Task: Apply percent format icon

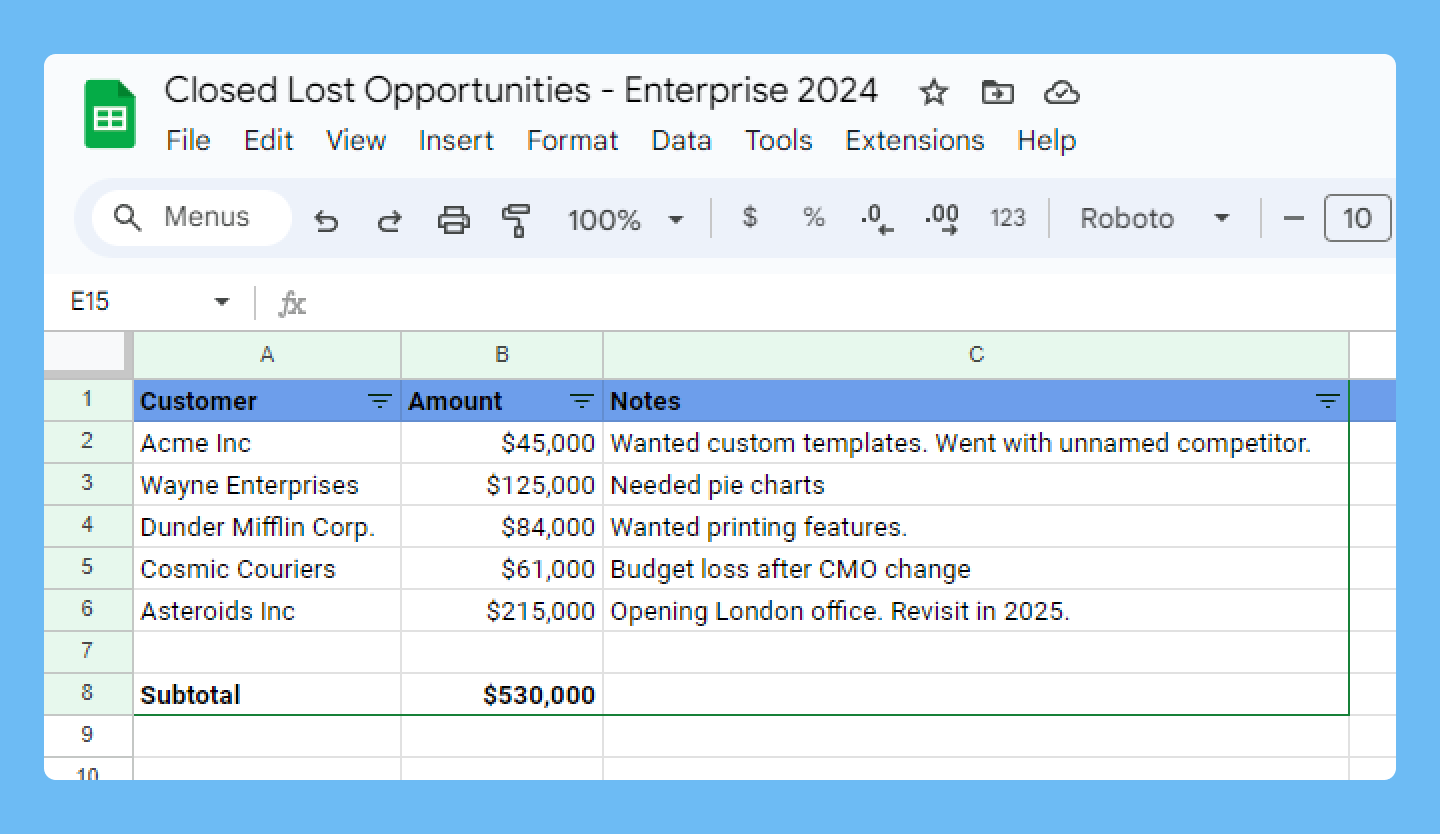Action: click(814, 217)
